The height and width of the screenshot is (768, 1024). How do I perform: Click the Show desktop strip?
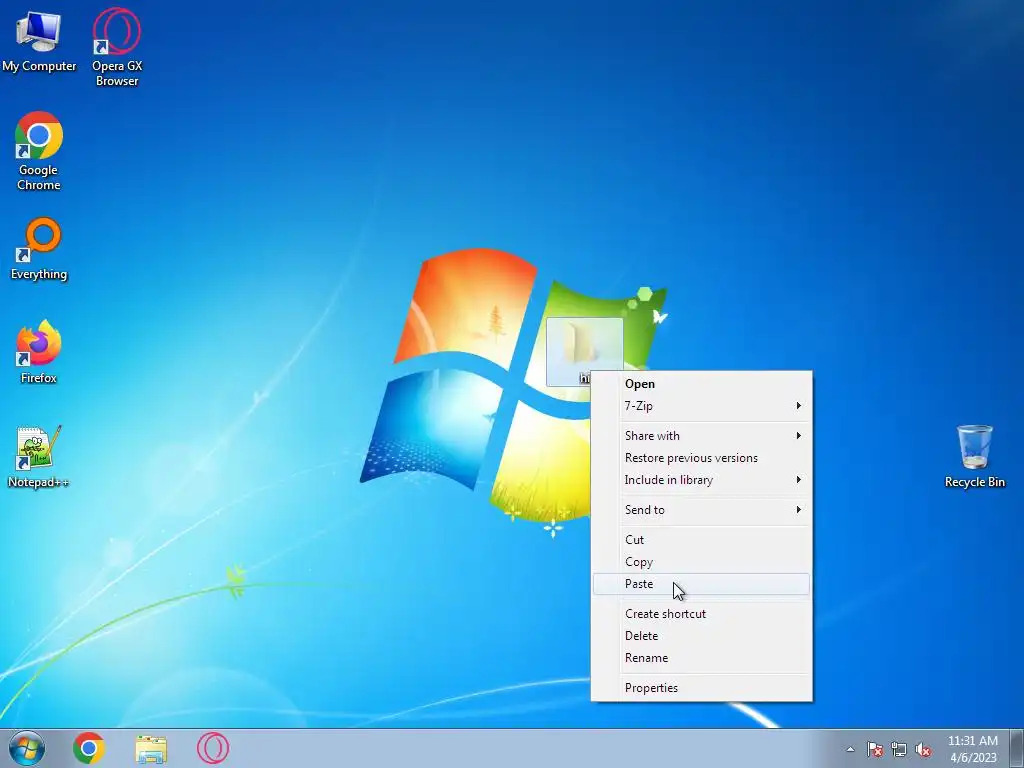coord(1017,748)
